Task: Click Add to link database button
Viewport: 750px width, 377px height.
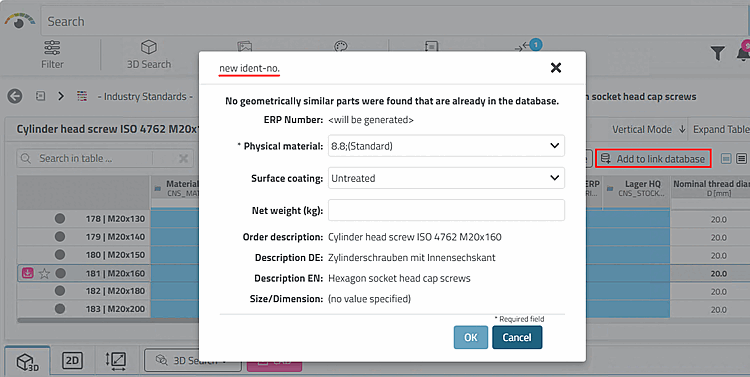Action: [653, 158]
